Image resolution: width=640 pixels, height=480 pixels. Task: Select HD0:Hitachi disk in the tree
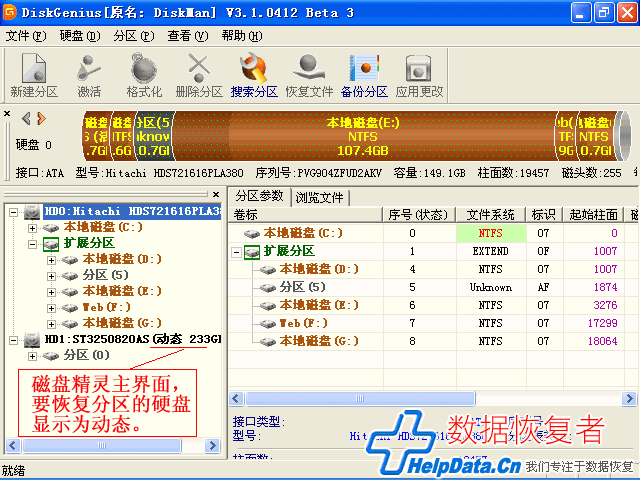[x=132, y=211]
